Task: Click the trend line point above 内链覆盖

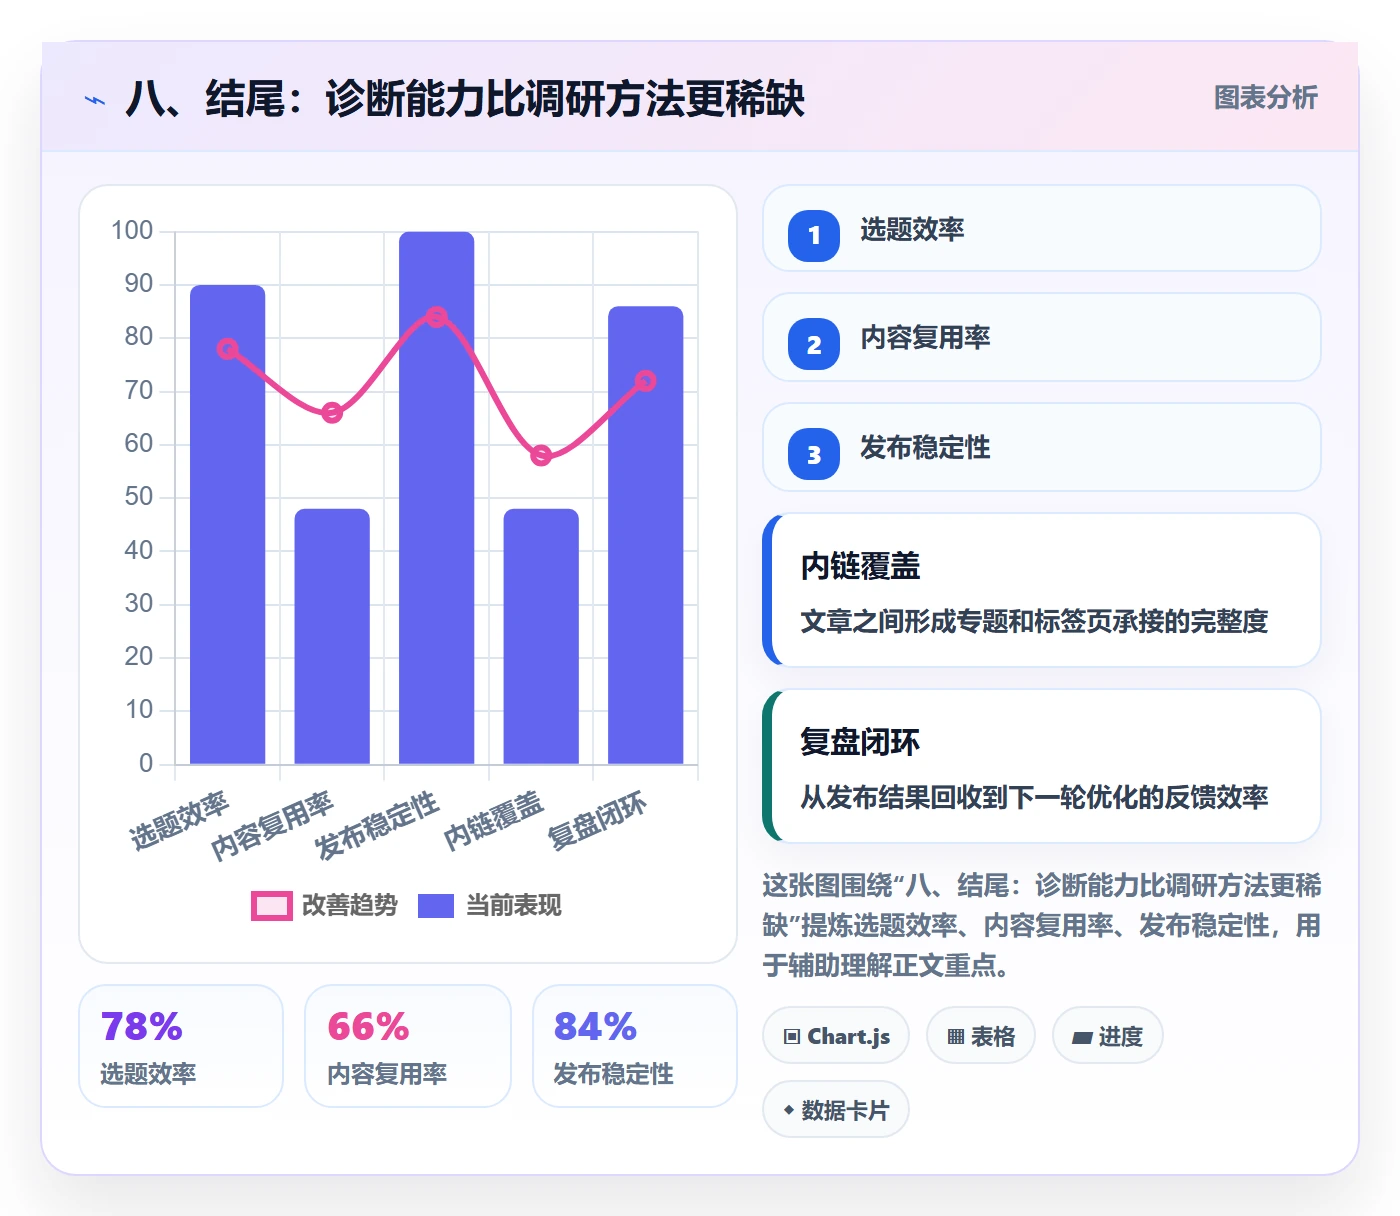Action: [541, 456]
